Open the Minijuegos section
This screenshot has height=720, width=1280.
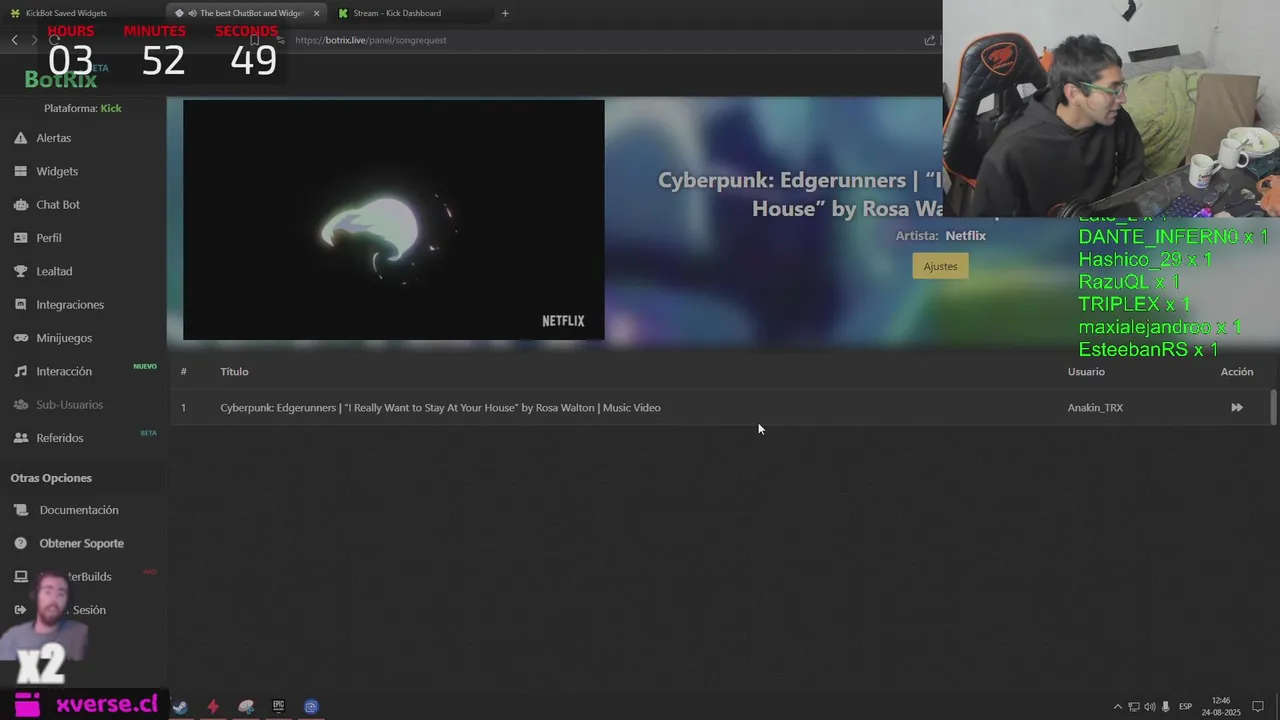[x=64, y=338]
